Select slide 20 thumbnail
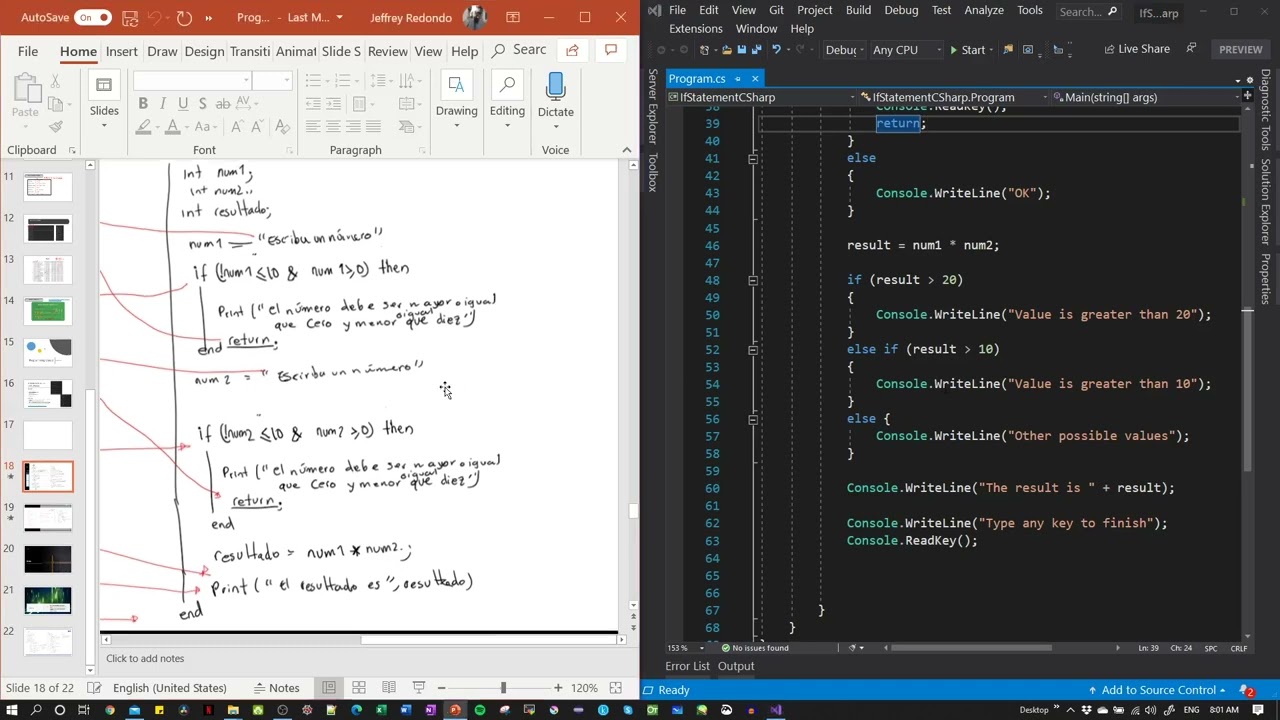 tap(48, 558)
